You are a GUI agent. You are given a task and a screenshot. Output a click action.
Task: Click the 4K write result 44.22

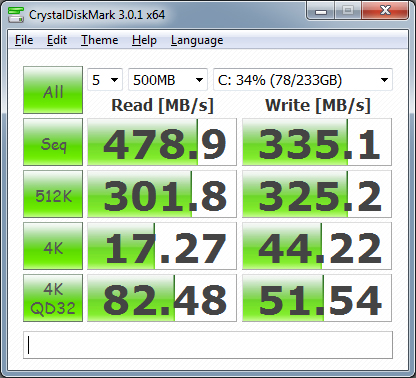click(317, 246)
